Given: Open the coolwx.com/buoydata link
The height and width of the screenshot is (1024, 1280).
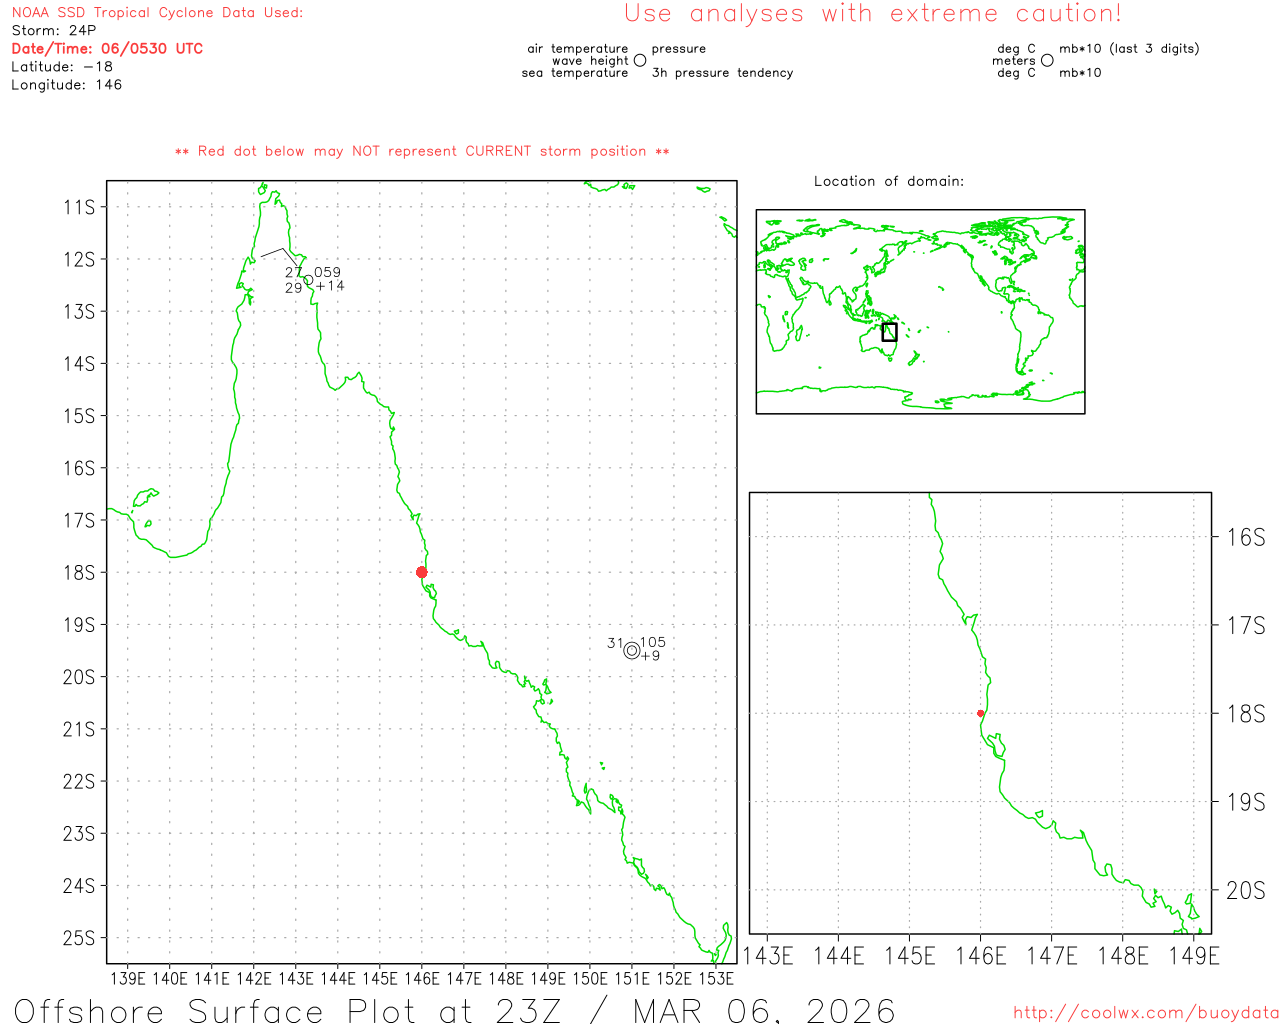Looking at the screenshot, I should (x=1146, y=1013).
